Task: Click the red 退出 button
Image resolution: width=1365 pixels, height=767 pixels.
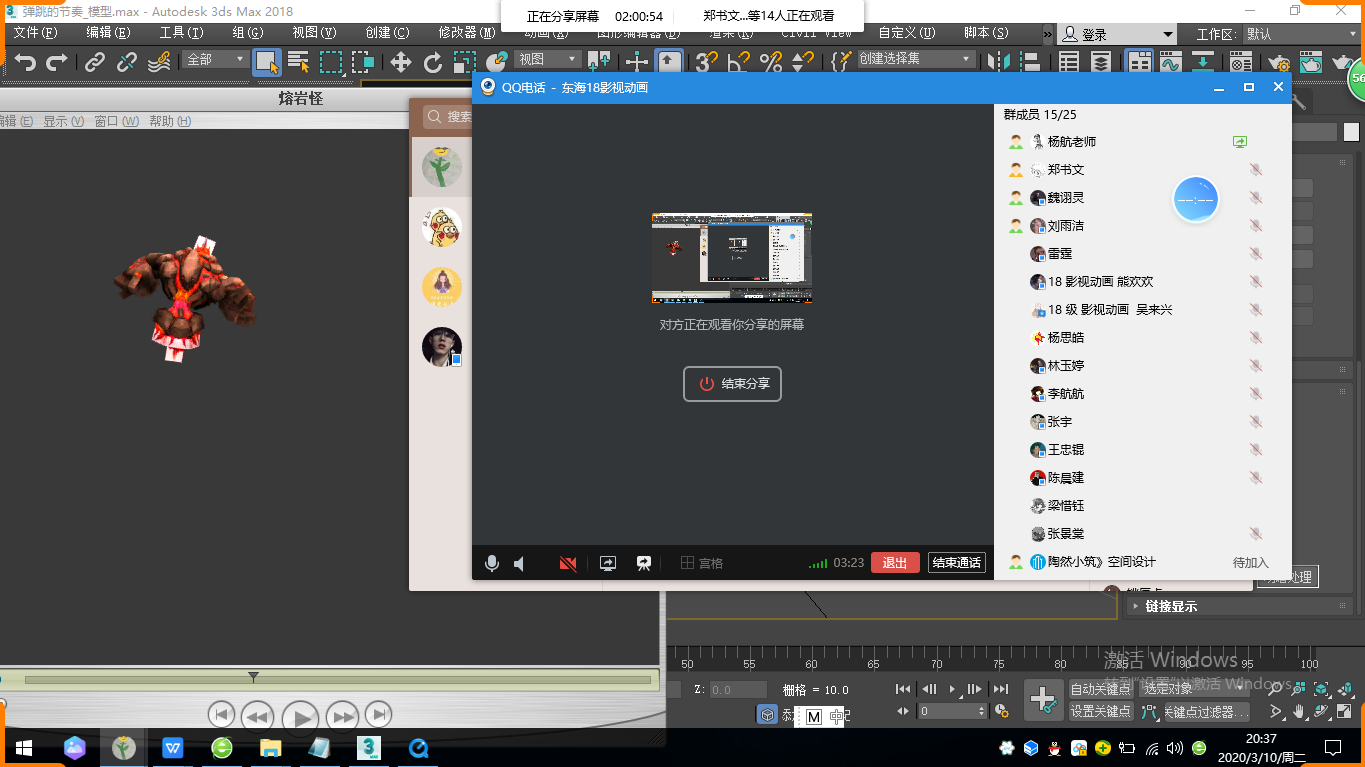Action: coord(895,563)
